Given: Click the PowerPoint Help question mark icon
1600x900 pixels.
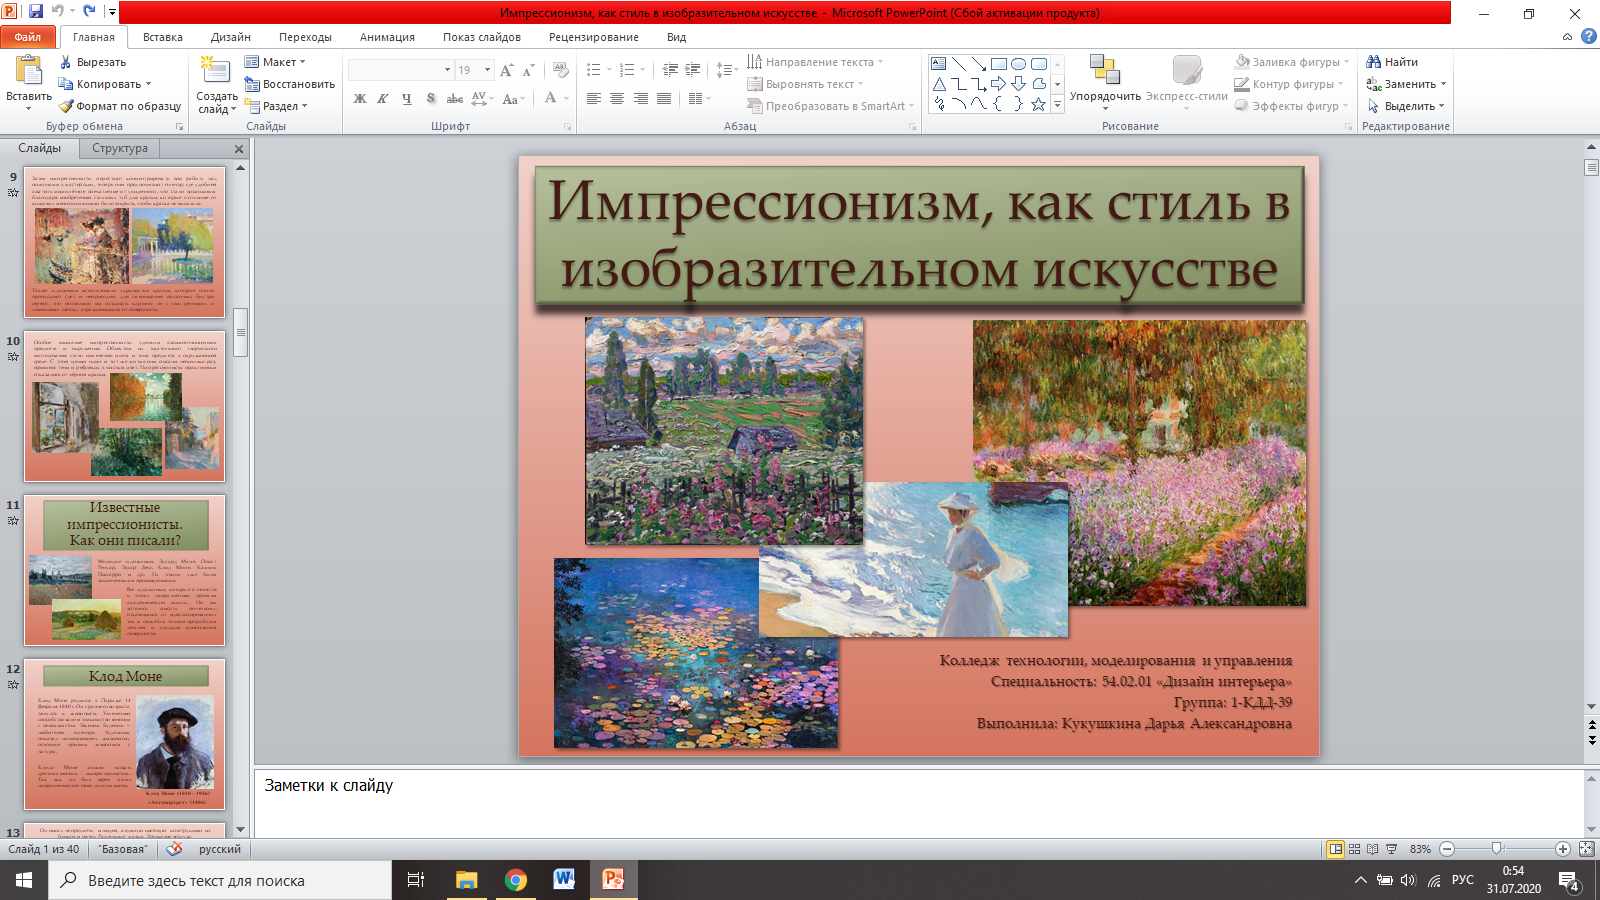Looking at the screenshot, I should [x=1589, y=36].
